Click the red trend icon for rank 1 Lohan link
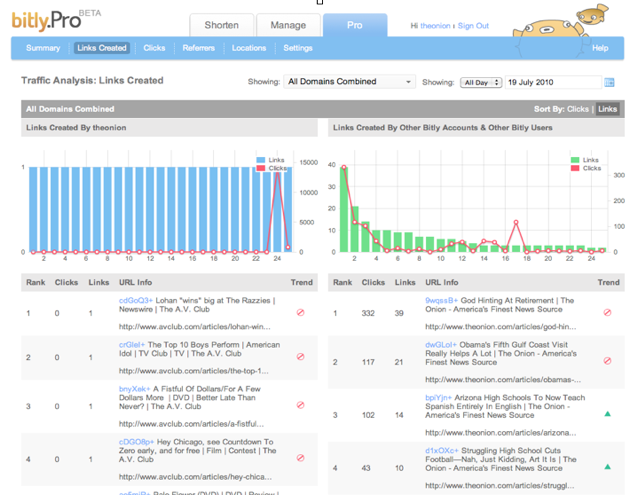The width and height of the screenshot is (630, 495). click(x=300, y=313)
